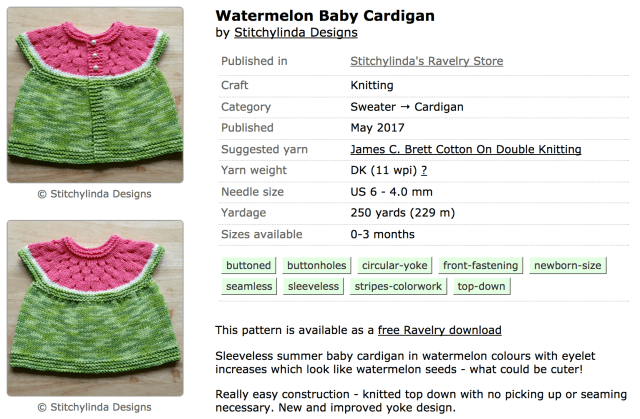Screen dimensions: 640x419
Task: Select the 'buttonholes' tag
Action: 315,266
